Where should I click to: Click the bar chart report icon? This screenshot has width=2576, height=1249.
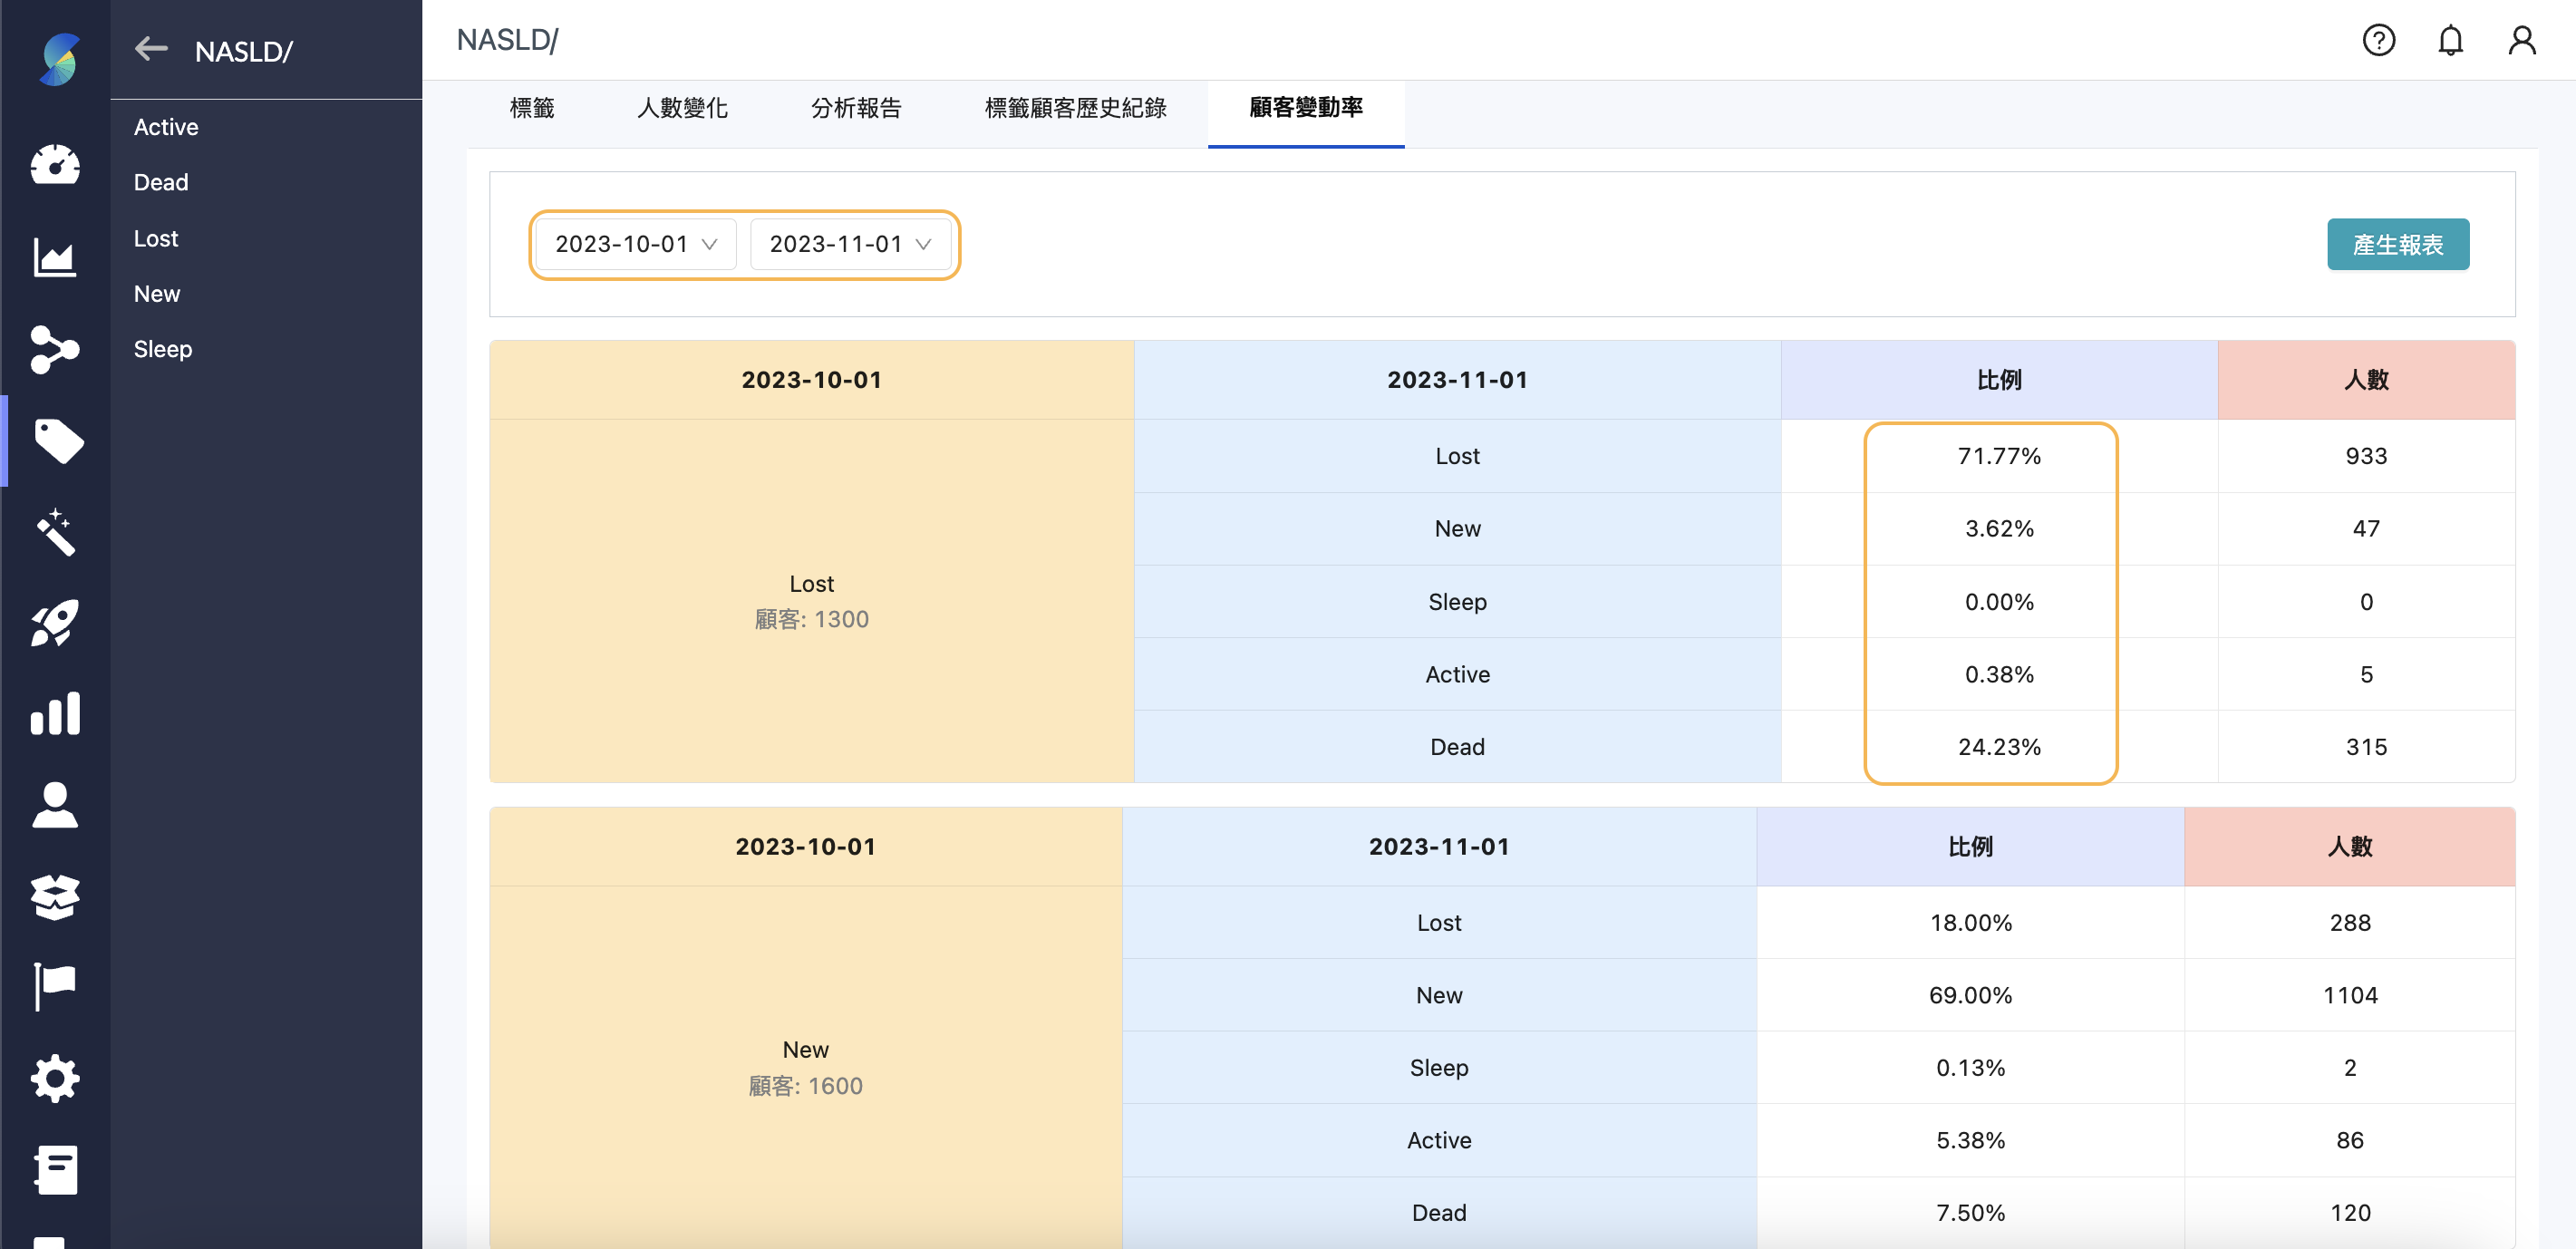tap(55, 714)
